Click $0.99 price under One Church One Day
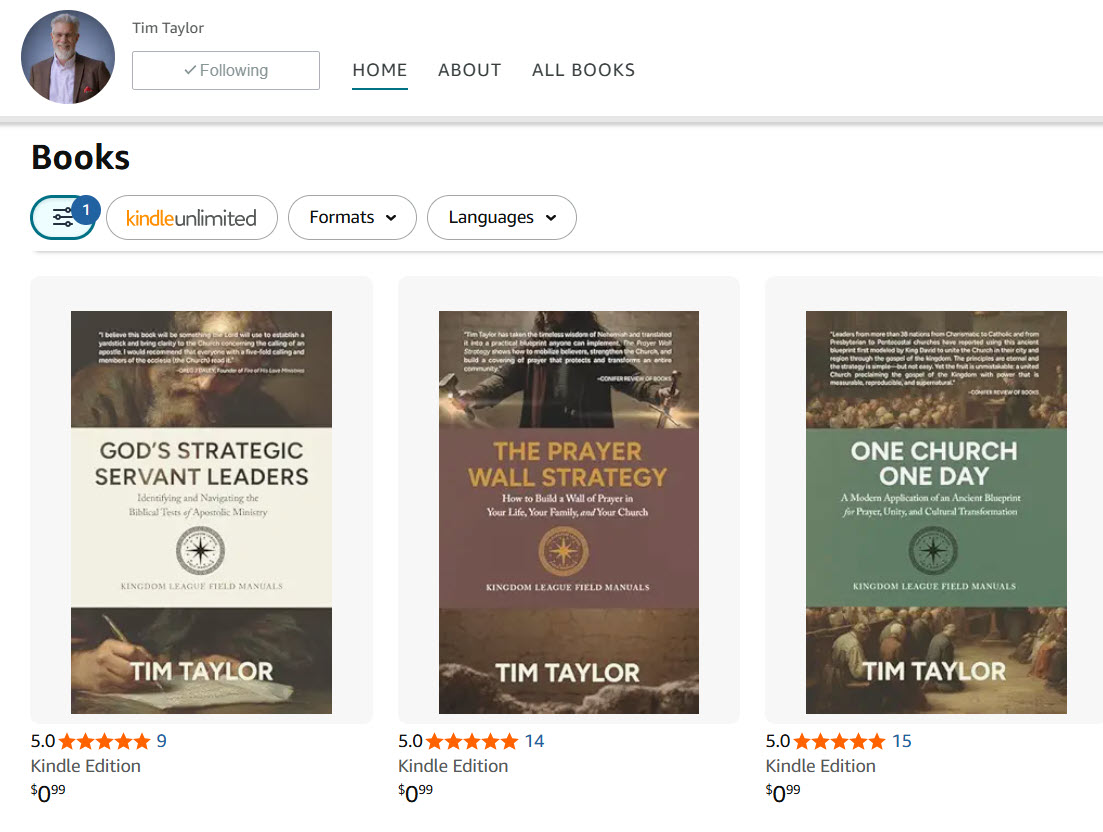Image resolution: width=1103 pixels, height=832 pixels. (783, 793)
